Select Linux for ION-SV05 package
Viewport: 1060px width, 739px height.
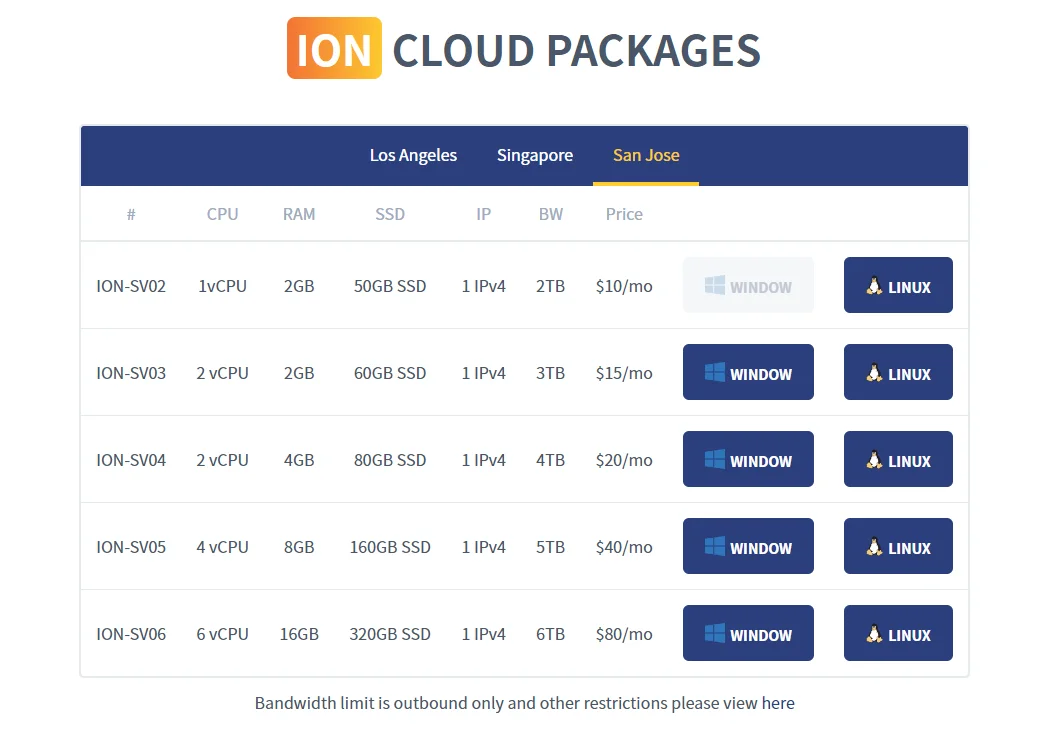point(898,546)
